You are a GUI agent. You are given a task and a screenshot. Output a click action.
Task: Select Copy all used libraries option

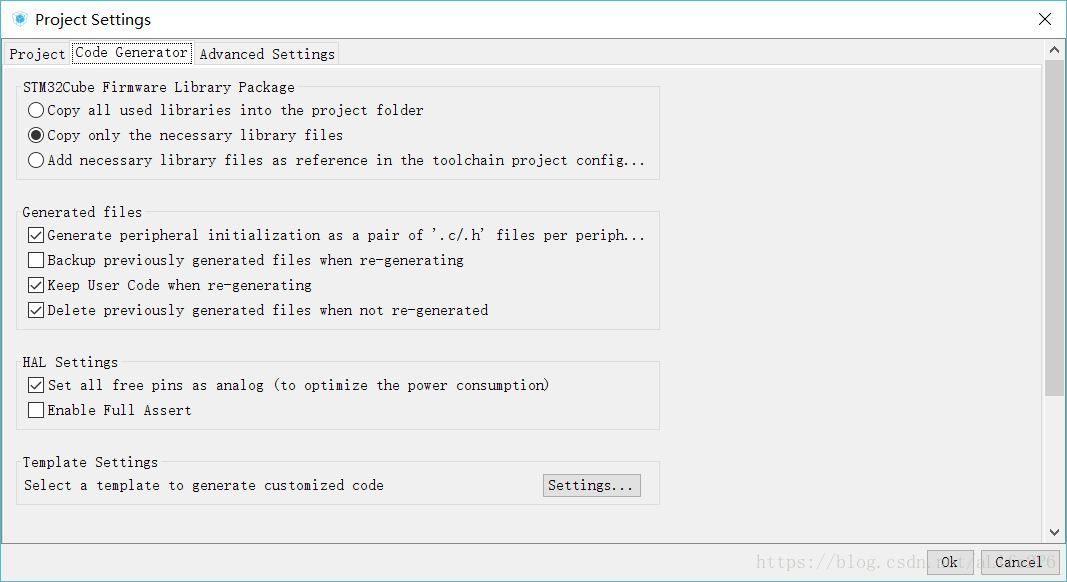coord(36,110)
